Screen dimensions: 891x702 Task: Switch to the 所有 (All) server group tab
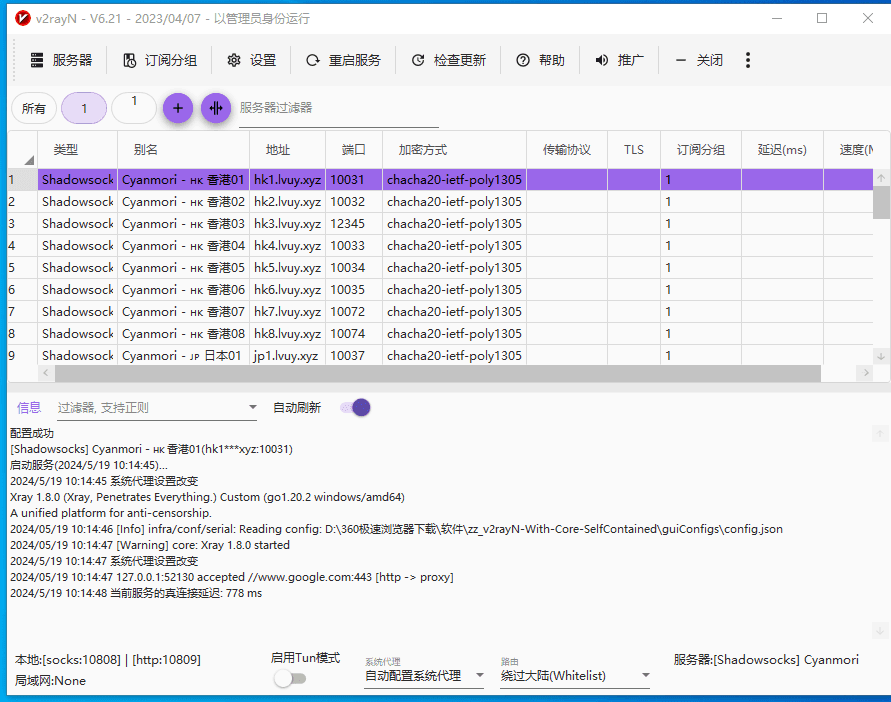point(33,107)
